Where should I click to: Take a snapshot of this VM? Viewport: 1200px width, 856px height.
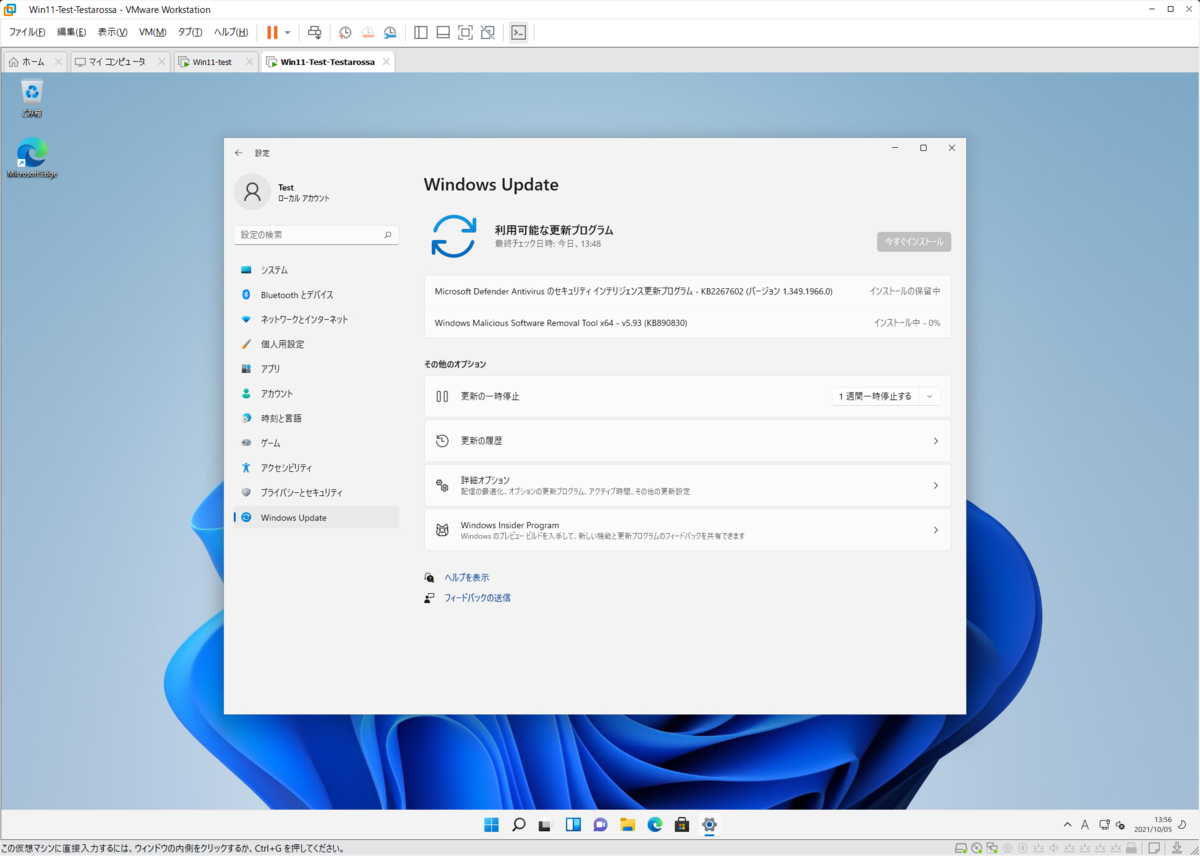[345, 32]
